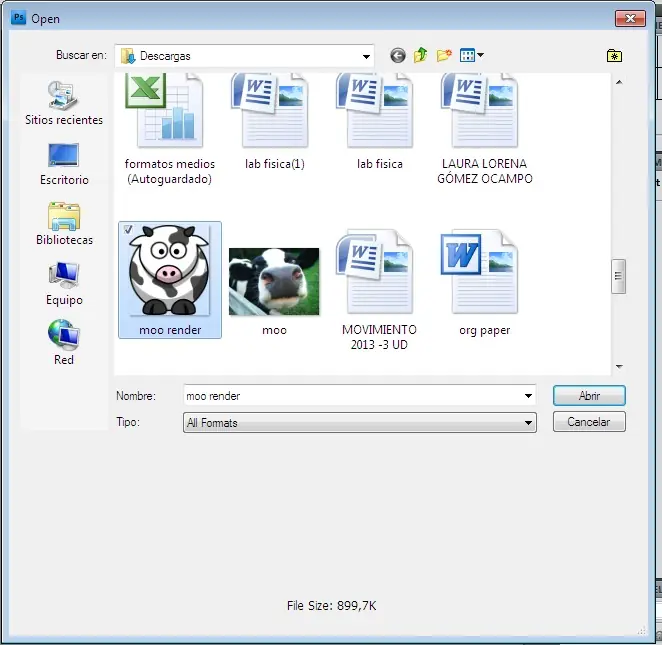This screenshot has height=645, width=662.
Task: Expand the Buscar en Descargas dropdown
Action: coord(366,56)
